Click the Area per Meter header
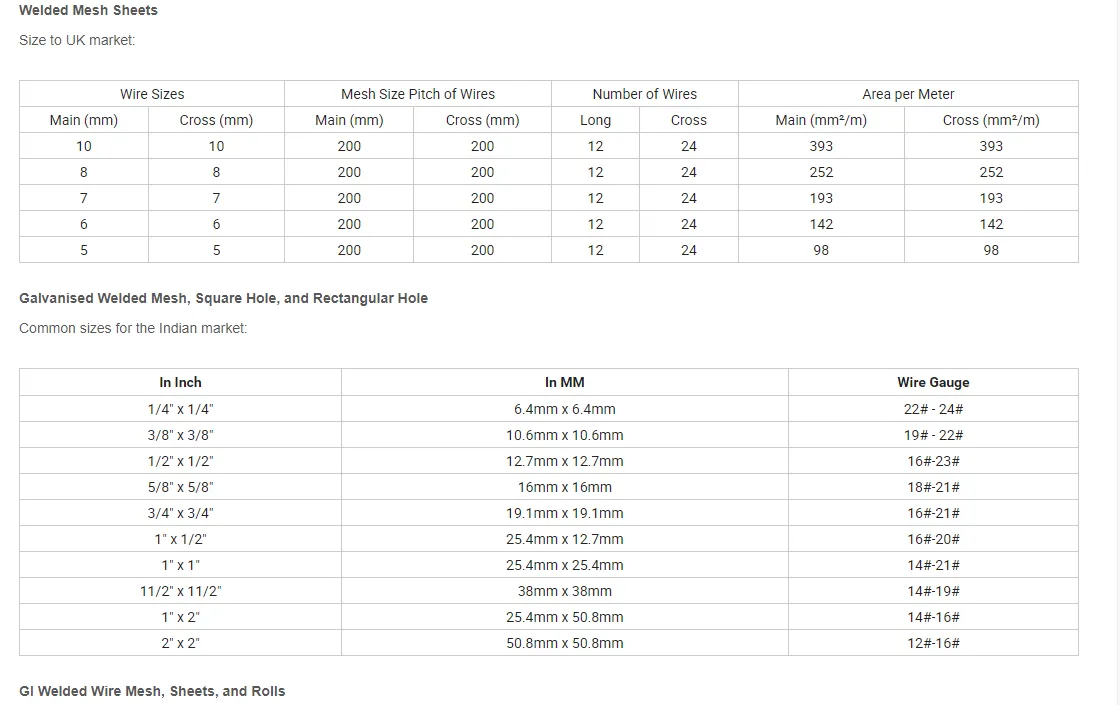The height and width of the screenshot is (705, 1120). (908, 94)
